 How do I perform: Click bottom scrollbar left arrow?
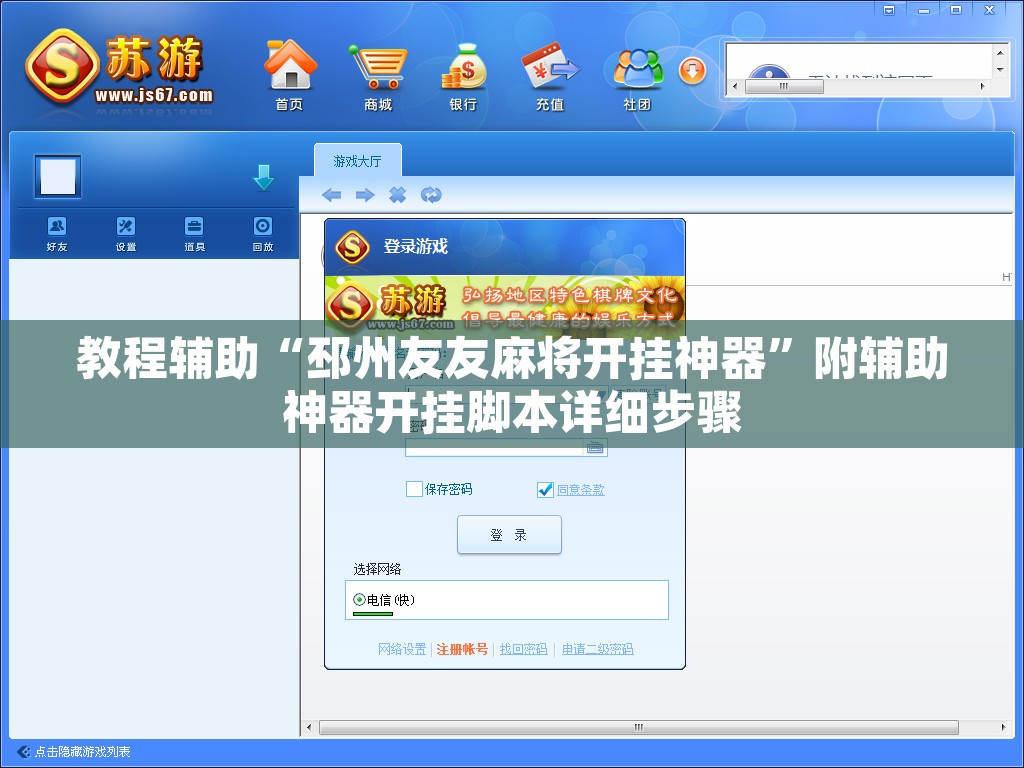click(310, 728)
